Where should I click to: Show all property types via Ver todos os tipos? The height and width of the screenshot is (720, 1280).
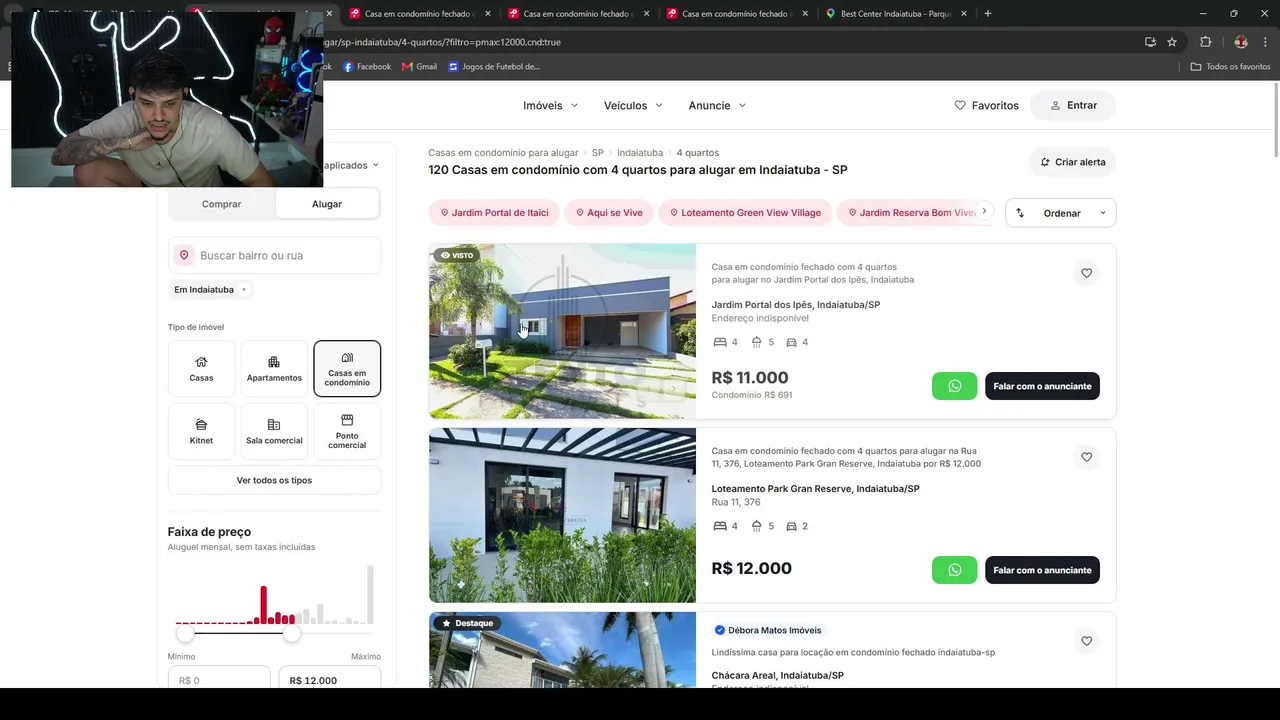click(274, 480)
